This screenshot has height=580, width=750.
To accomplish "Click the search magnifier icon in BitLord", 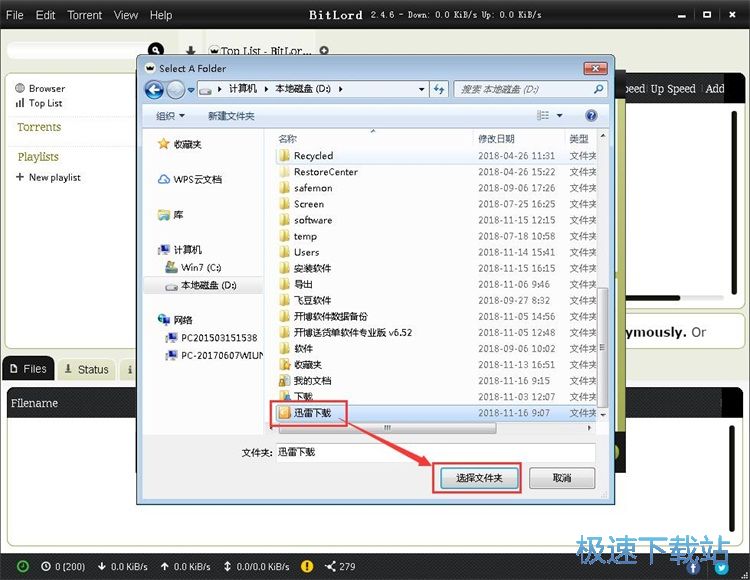I will click(156, 49).
